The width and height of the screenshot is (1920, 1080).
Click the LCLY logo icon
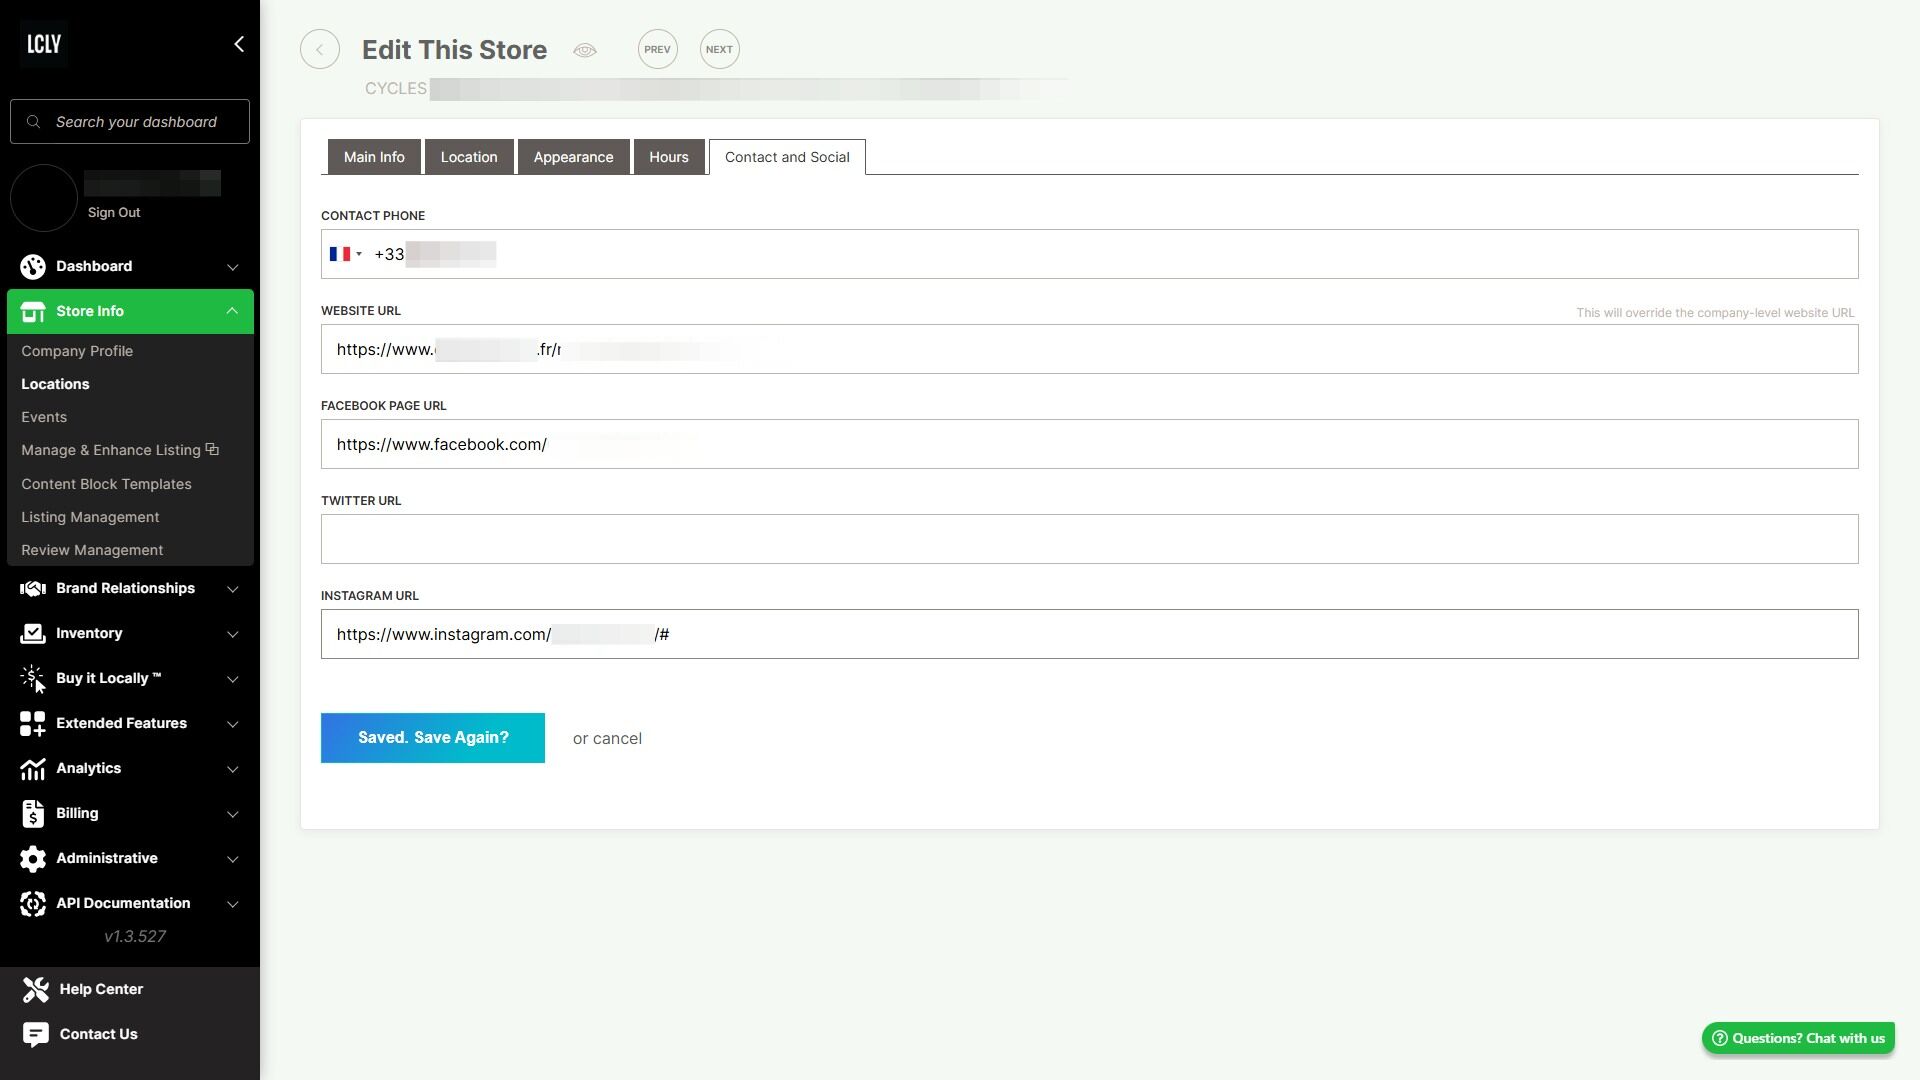[x=44, y=44]
